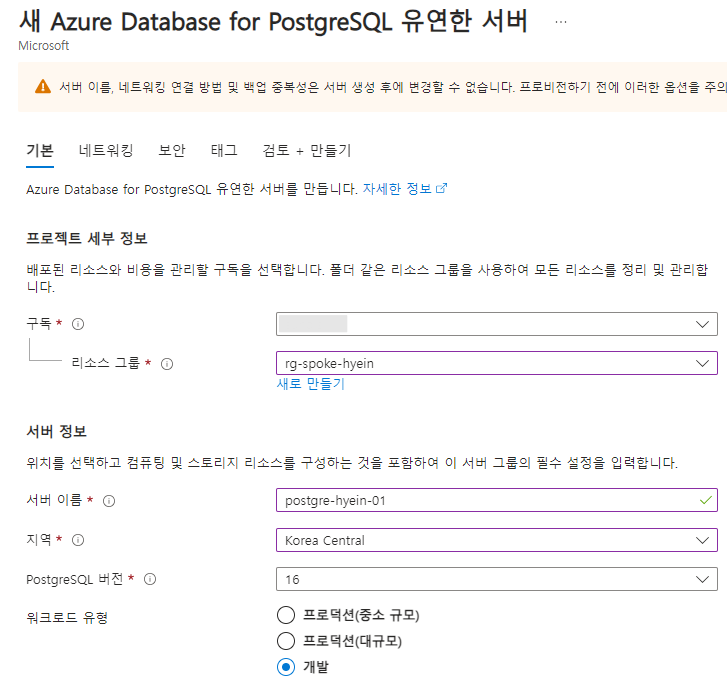Viewport: 727px width, 683px height.
Task: Click the Microsoft publisher text under title
Action: 44,45
